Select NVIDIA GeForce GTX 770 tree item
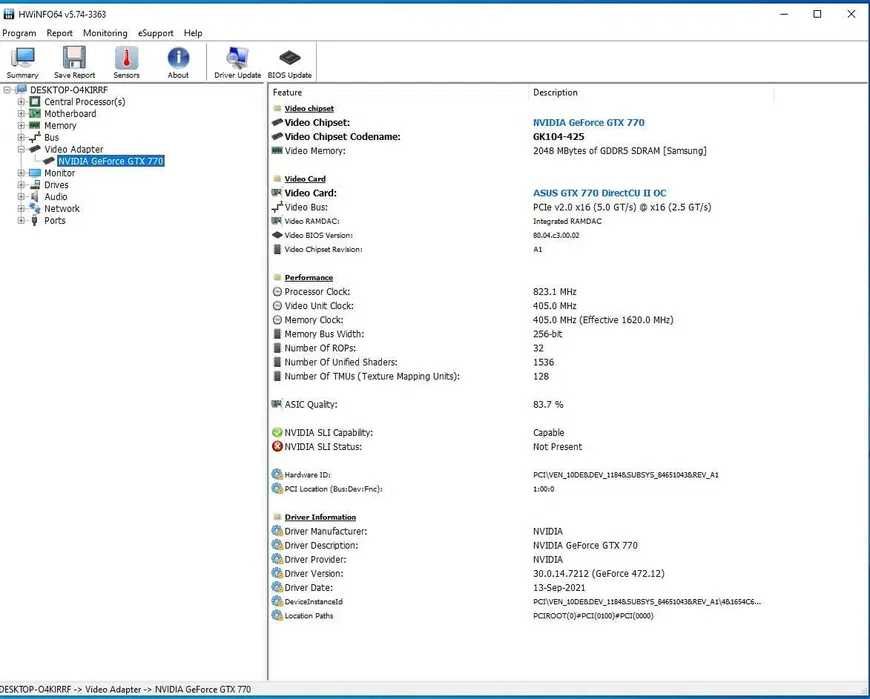870x699 pixels. tap(111, 161)
